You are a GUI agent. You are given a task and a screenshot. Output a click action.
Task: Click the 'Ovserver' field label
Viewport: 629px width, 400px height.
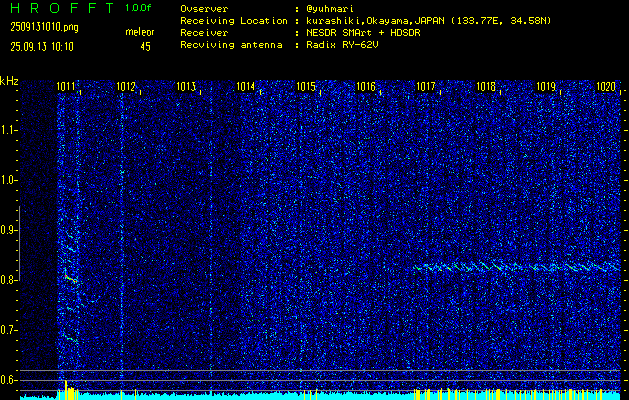204,9
